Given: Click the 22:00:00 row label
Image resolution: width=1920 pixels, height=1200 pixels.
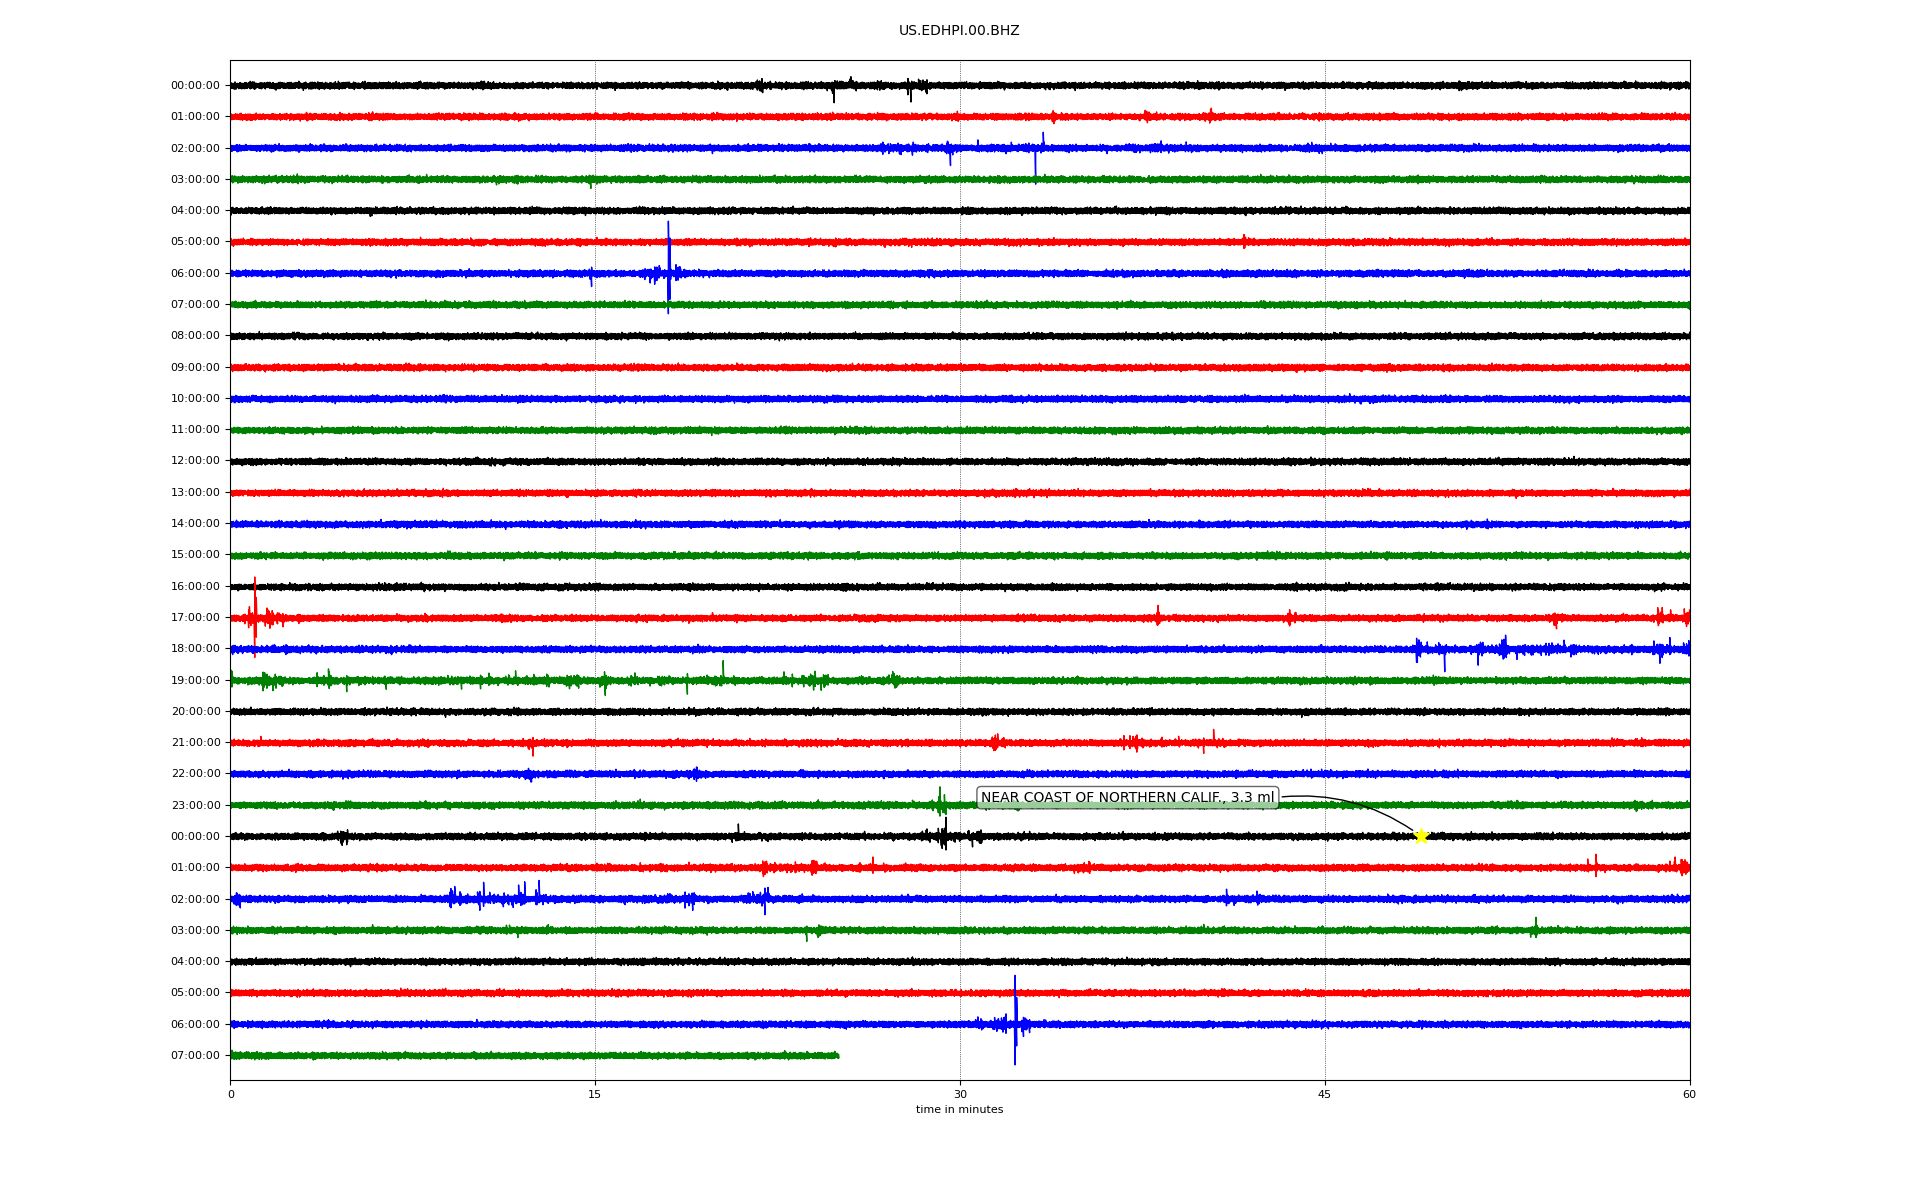Looking at the screenshot, I should point(195,774).
